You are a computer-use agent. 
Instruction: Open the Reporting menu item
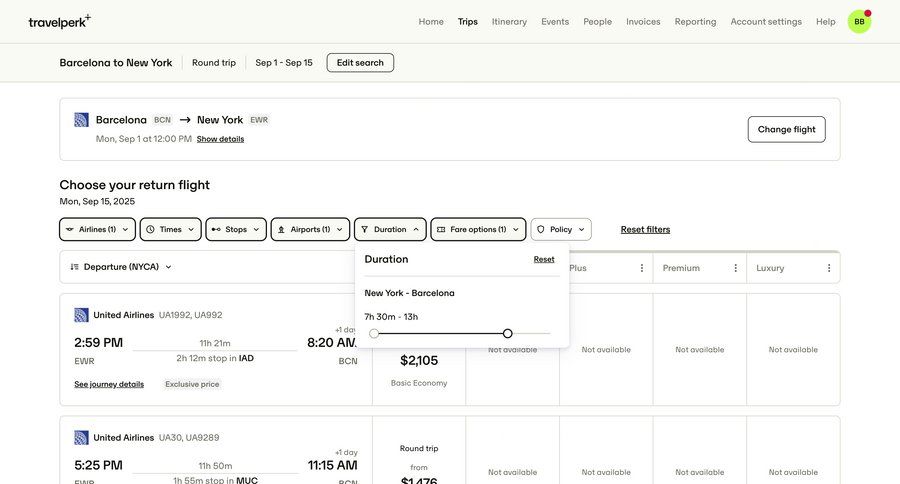point(695,21)
